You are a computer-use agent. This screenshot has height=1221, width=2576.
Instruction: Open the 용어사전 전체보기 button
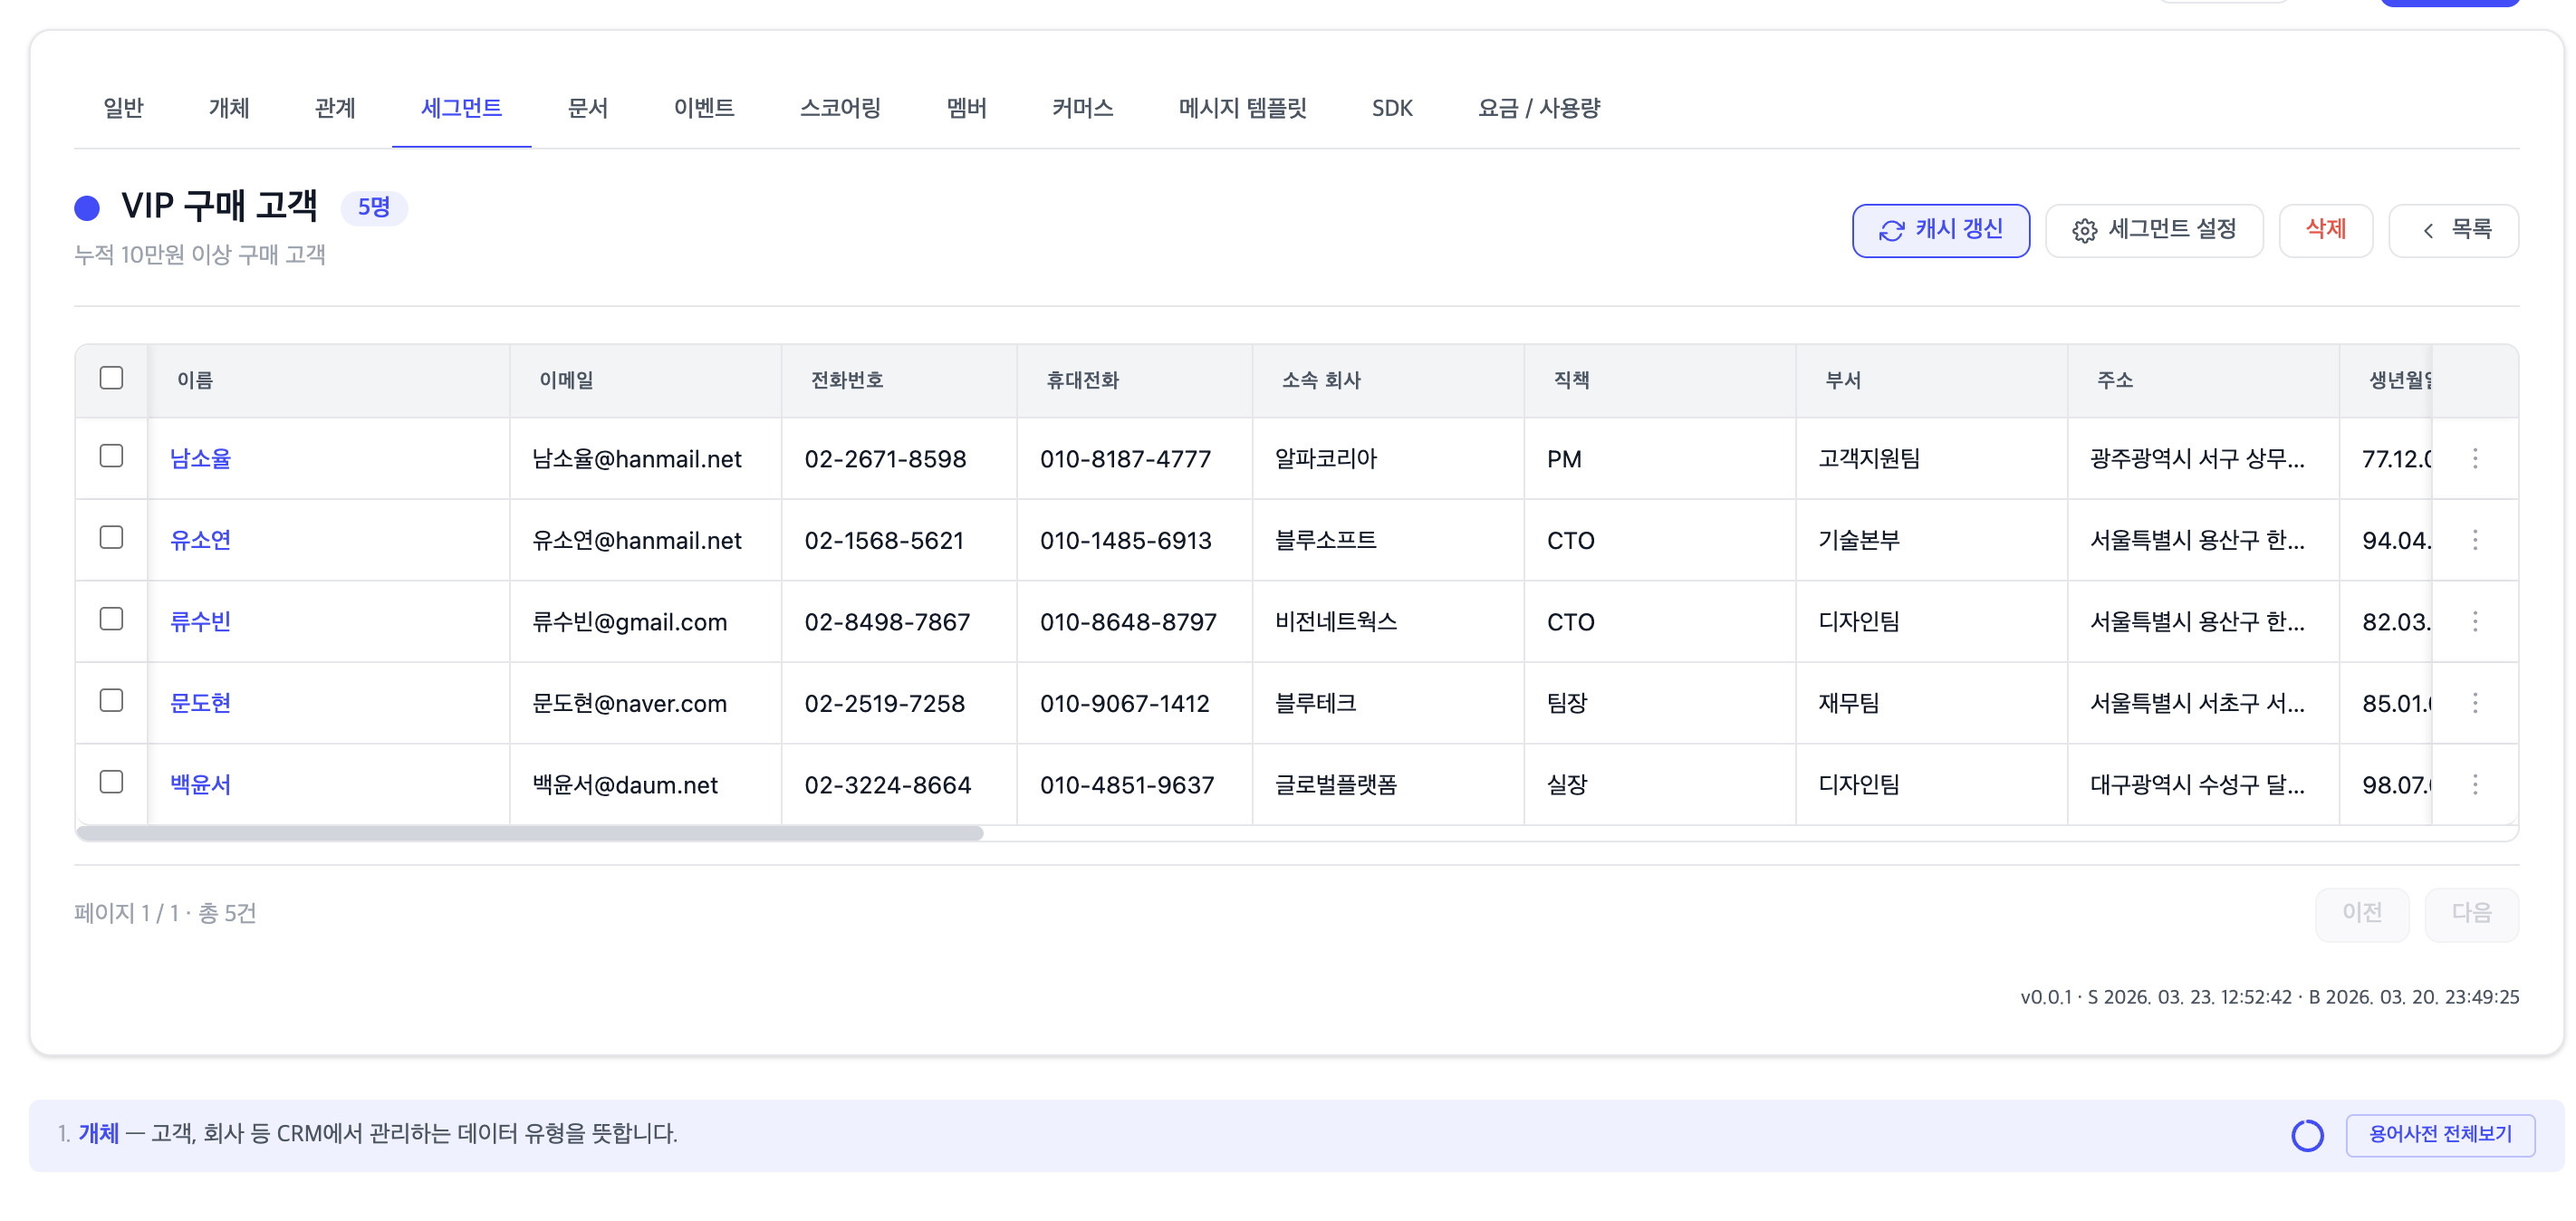(2439, 1134)
